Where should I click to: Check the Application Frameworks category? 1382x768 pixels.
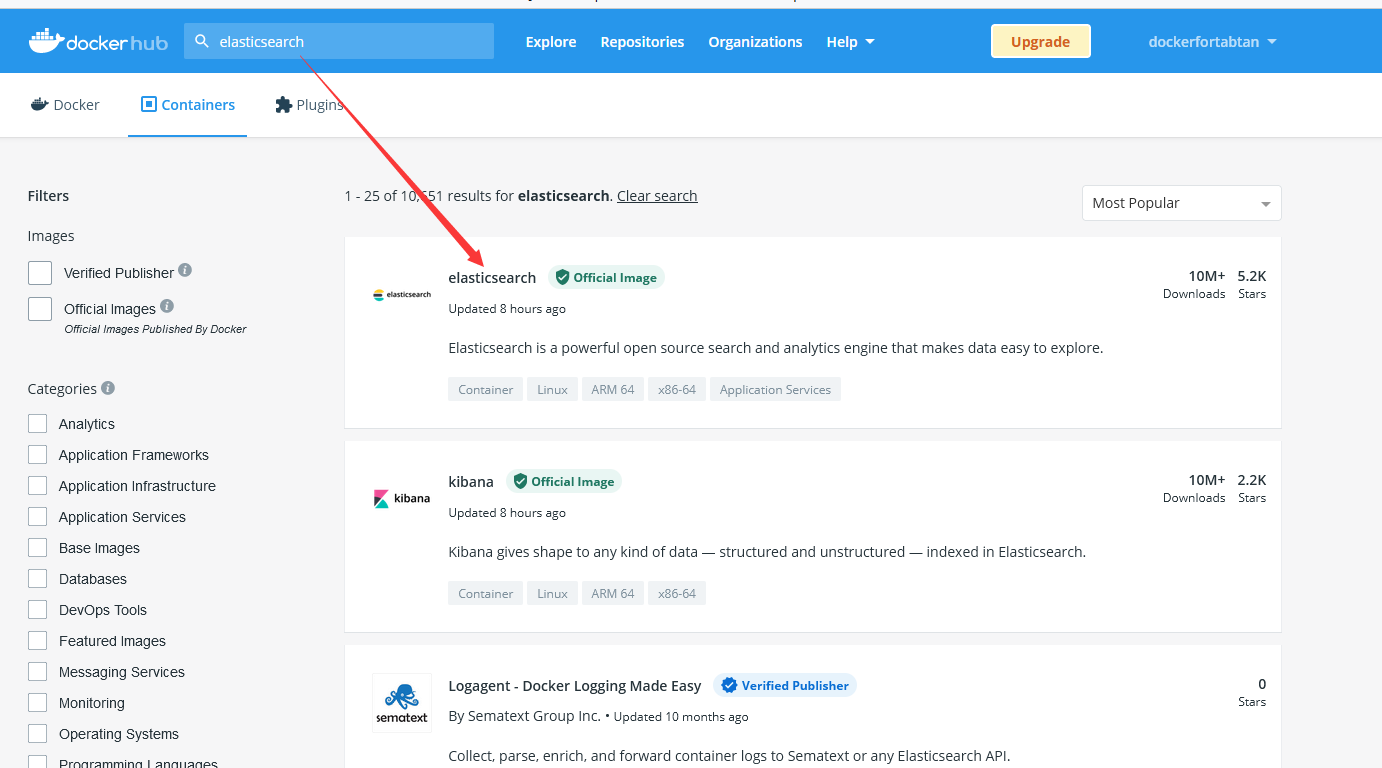point(38,454)
